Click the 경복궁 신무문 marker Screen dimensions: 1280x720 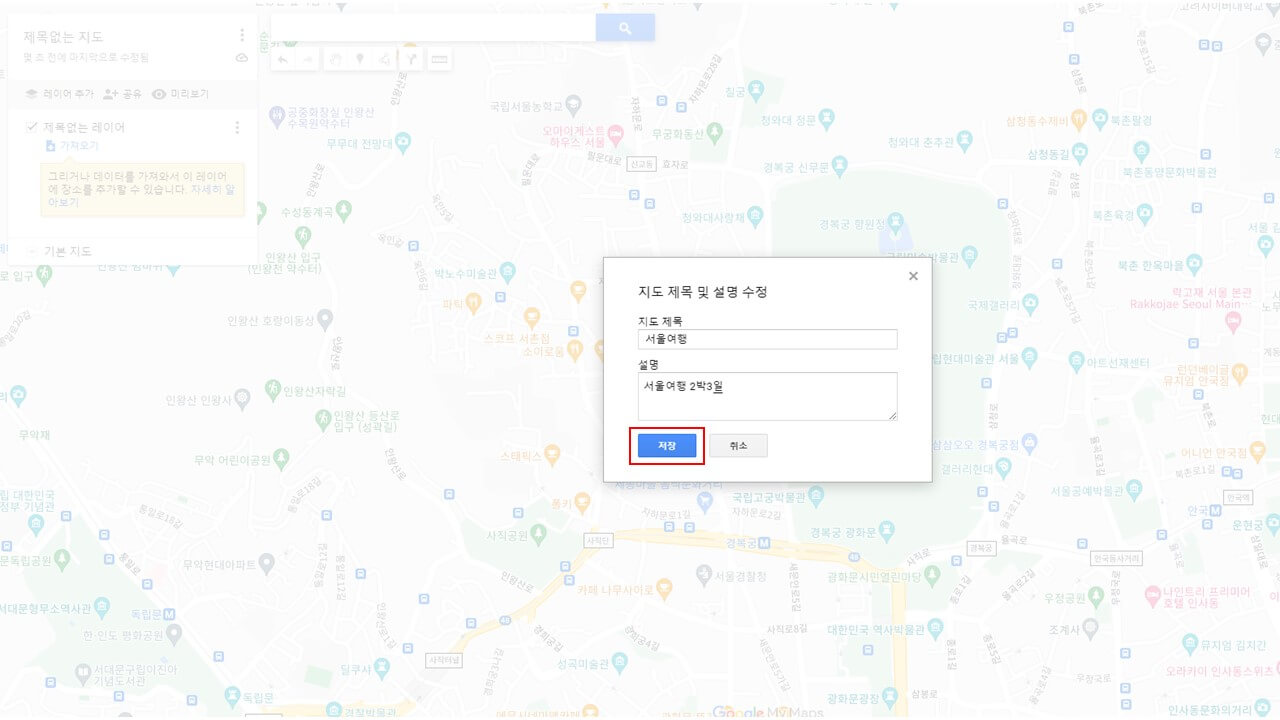[x=841, y=164]
